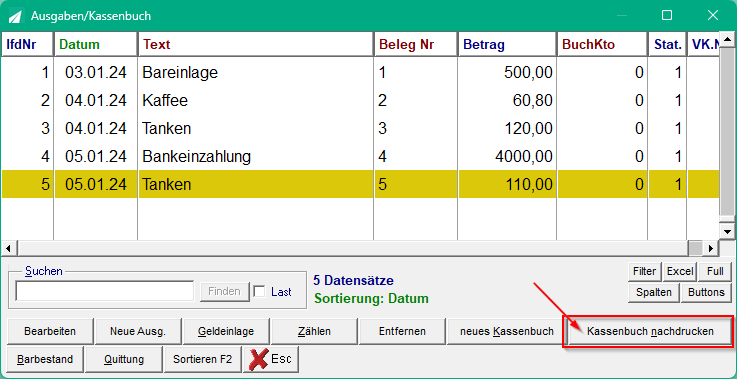737x379 pixels.
Task: Click the amount 110,00
Action: 528,184
